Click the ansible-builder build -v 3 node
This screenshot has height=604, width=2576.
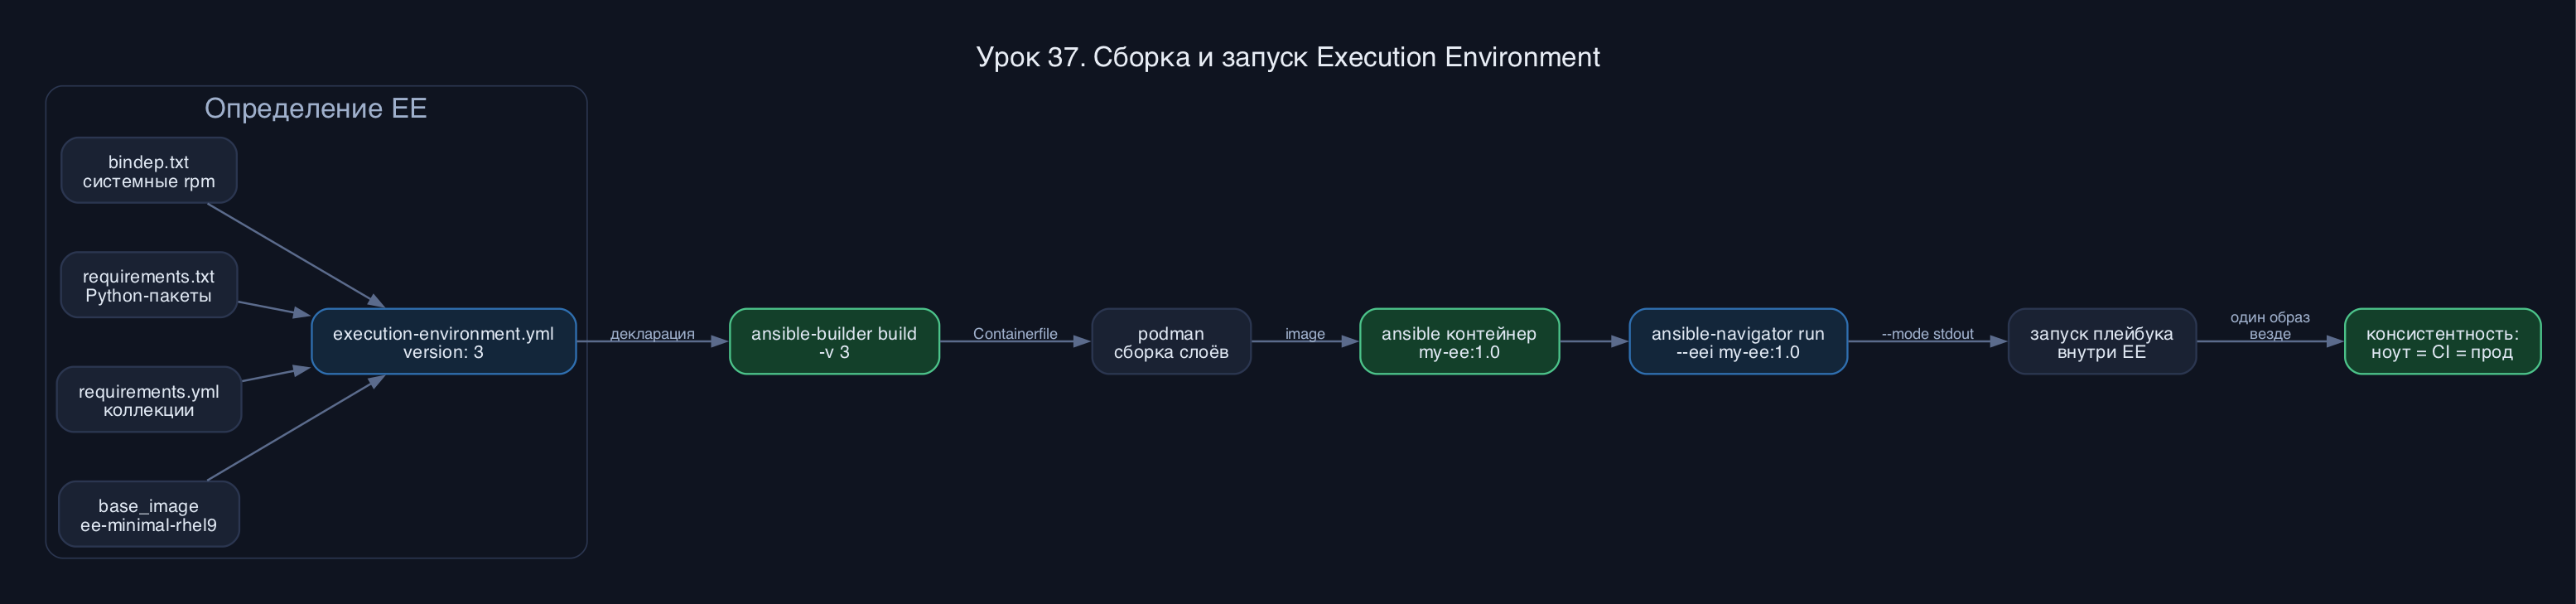834,342
